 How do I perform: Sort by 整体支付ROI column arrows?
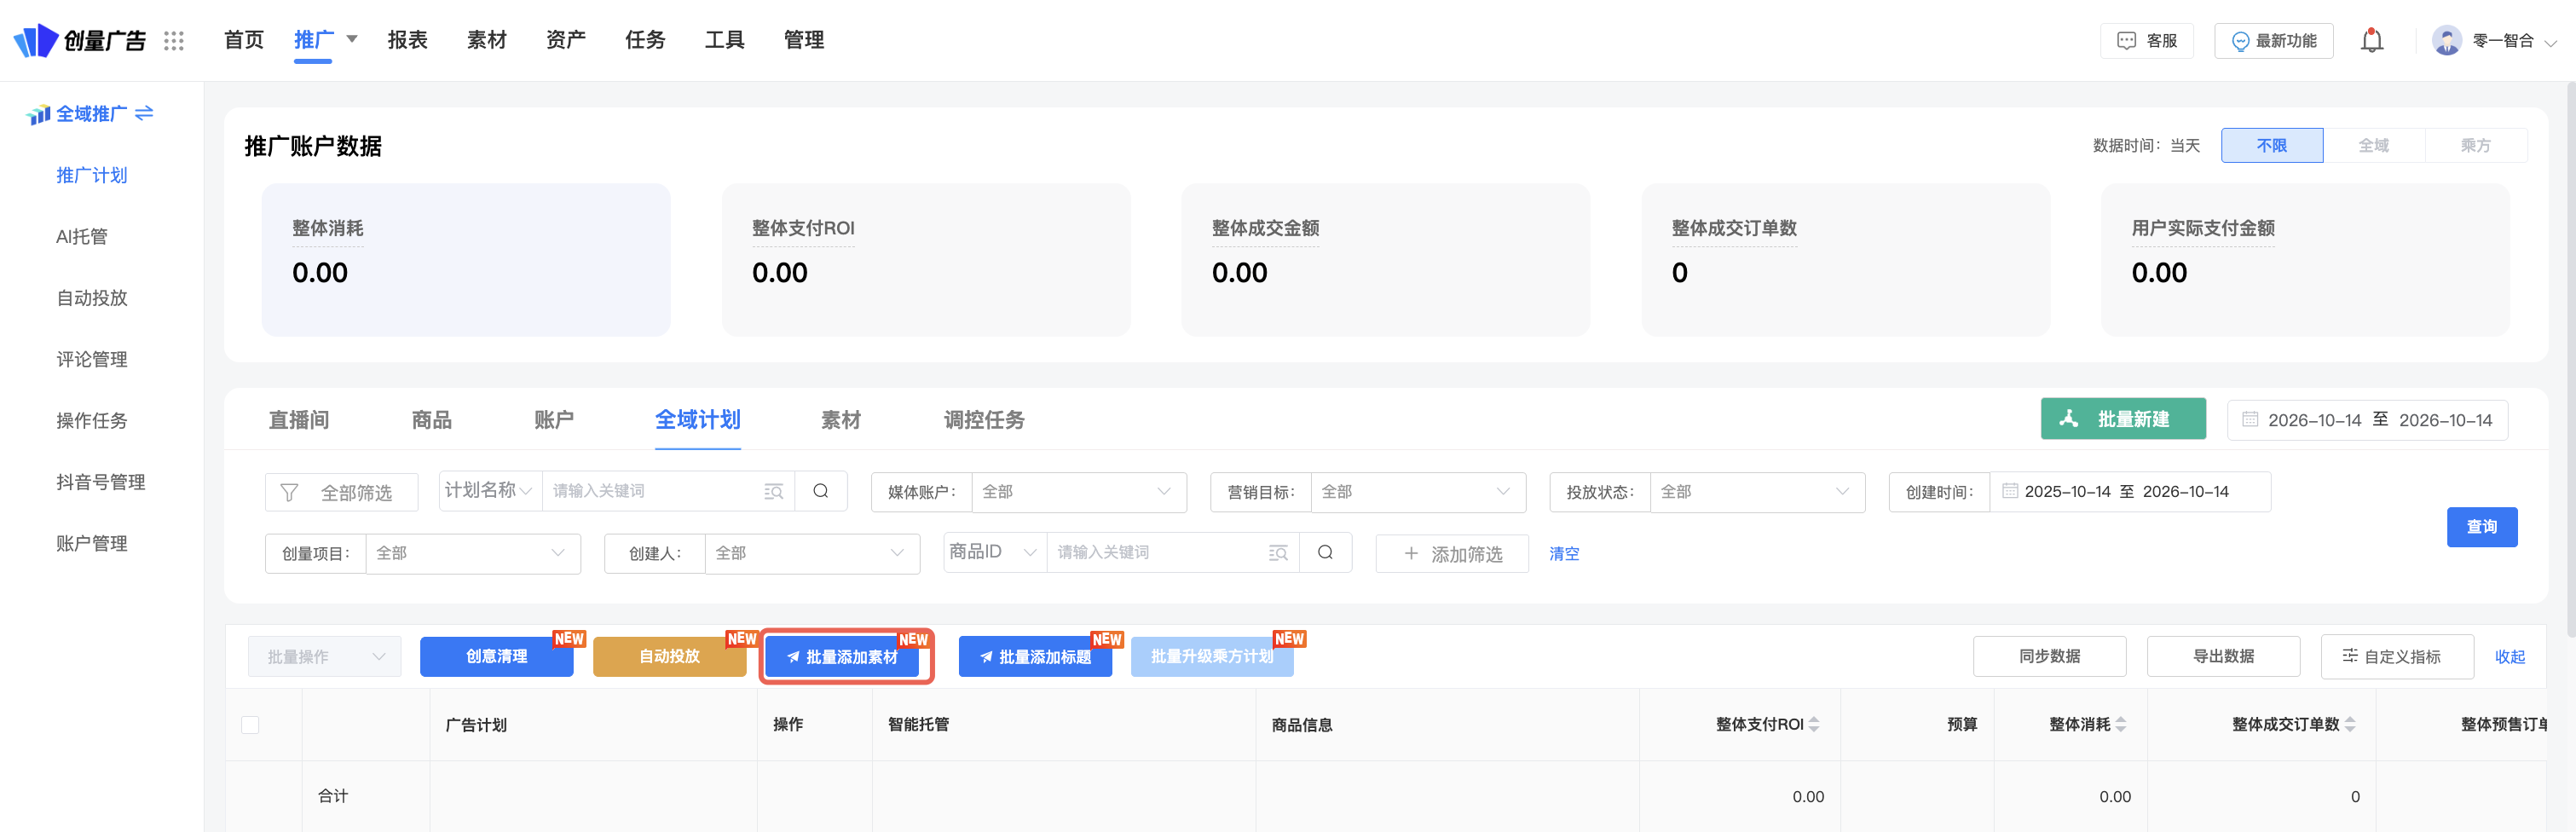pyautogui.click(x=1814, y=724)
